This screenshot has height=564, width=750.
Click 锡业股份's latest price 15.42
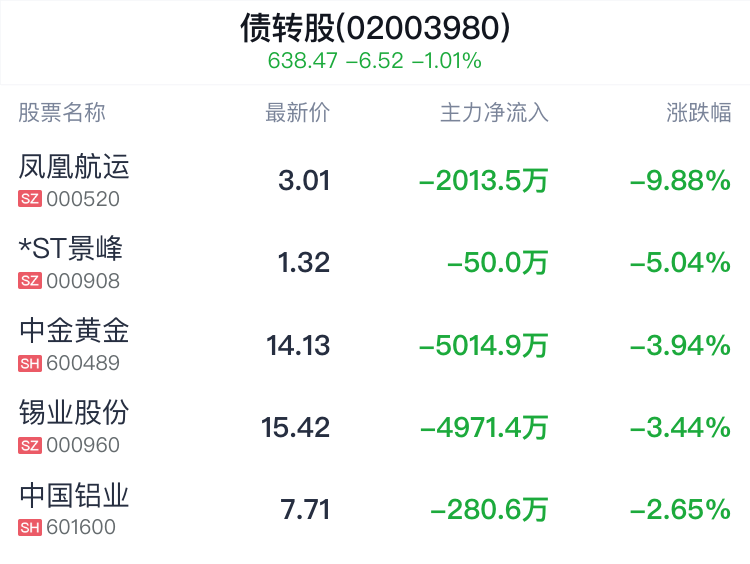pos(296,428)
